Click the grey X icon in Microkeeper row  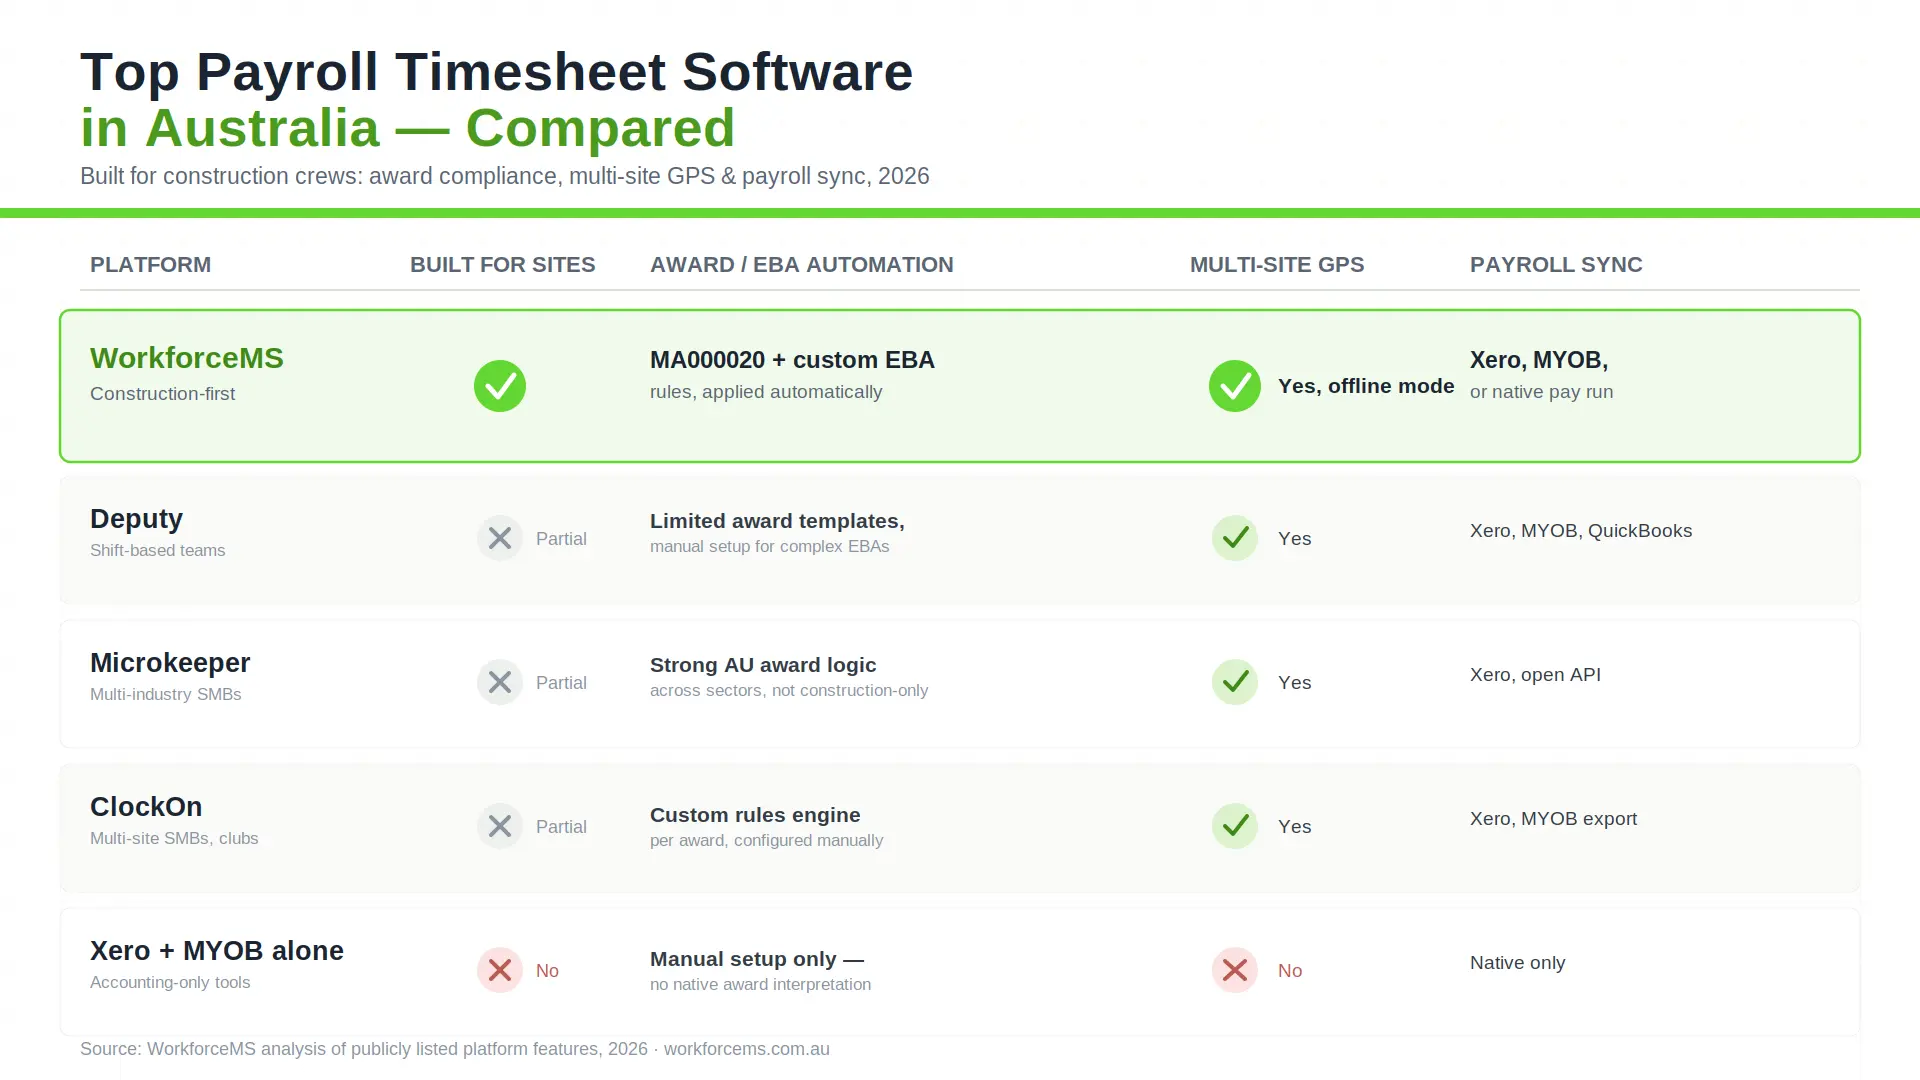500,682
